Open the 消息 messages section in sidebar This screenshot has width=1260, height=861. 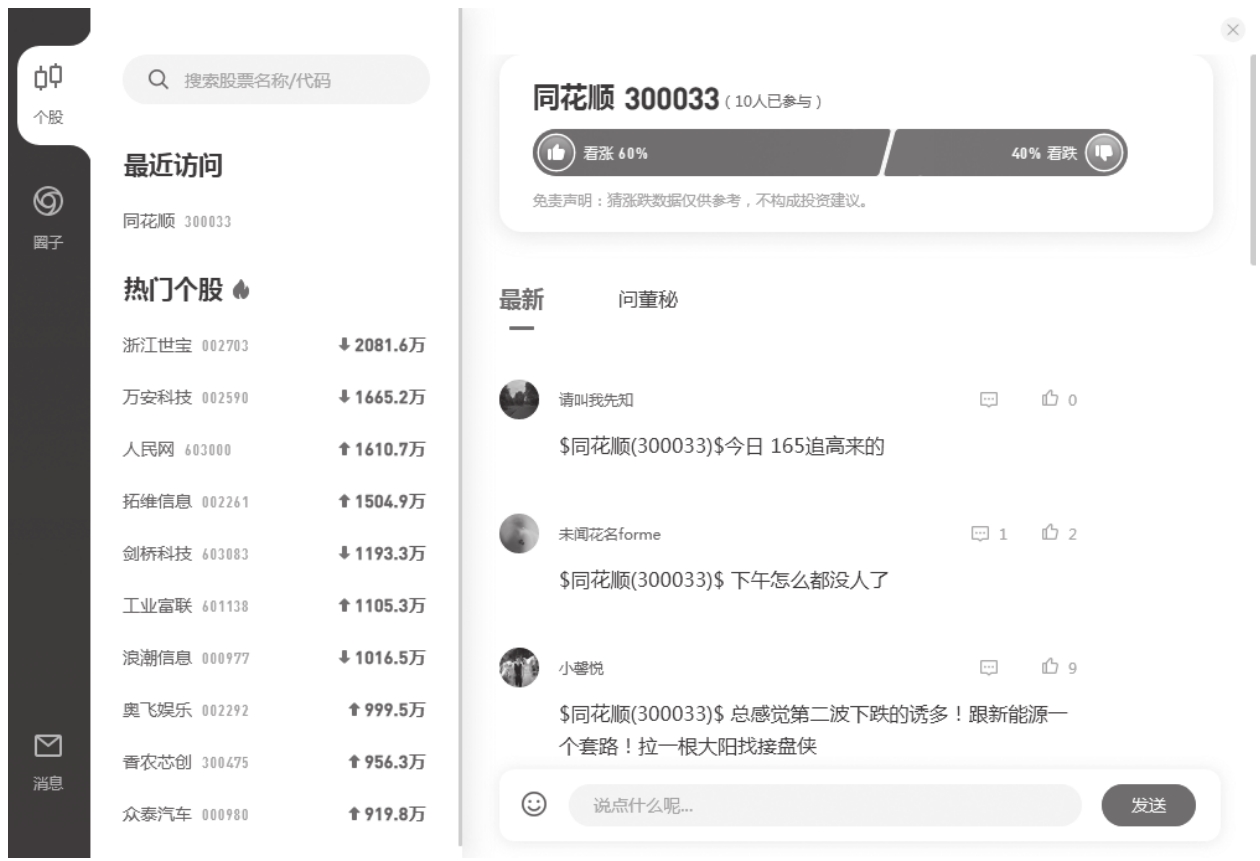tap(48, 762)
